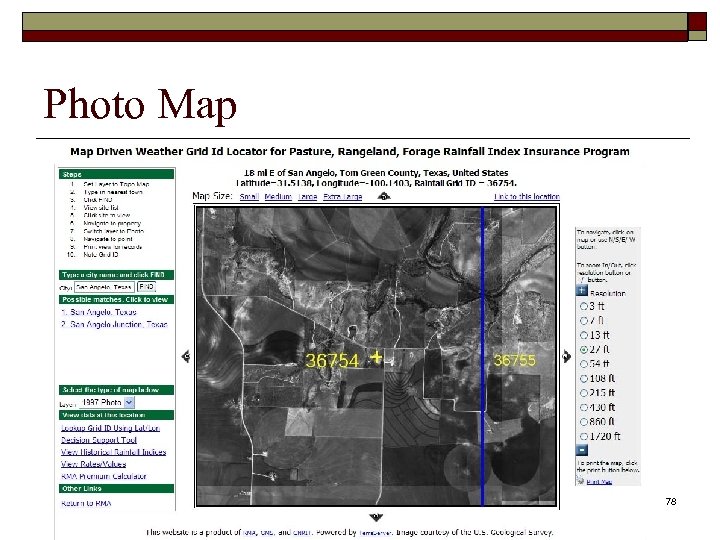The height and width of the screenshot is (540, 720).
Task: Open View Historical Rainfall Indices
Action: 113,452
